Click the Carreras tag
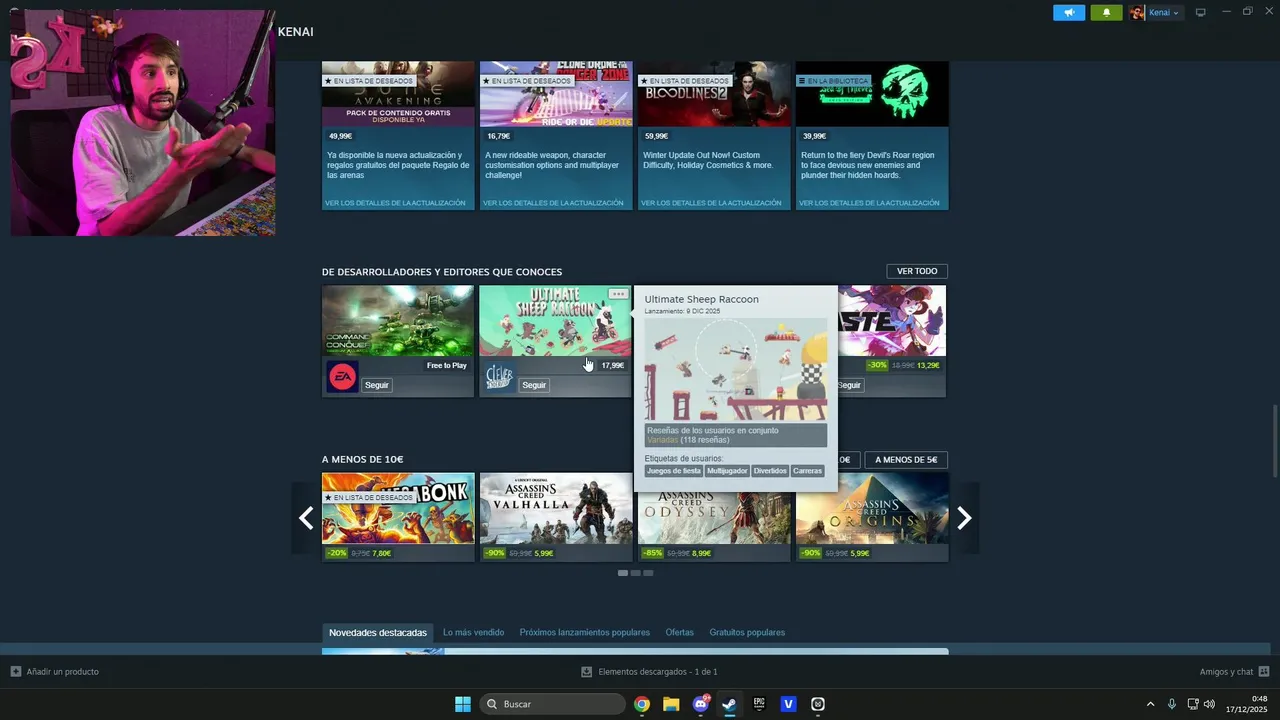 (x=807, y=471)
